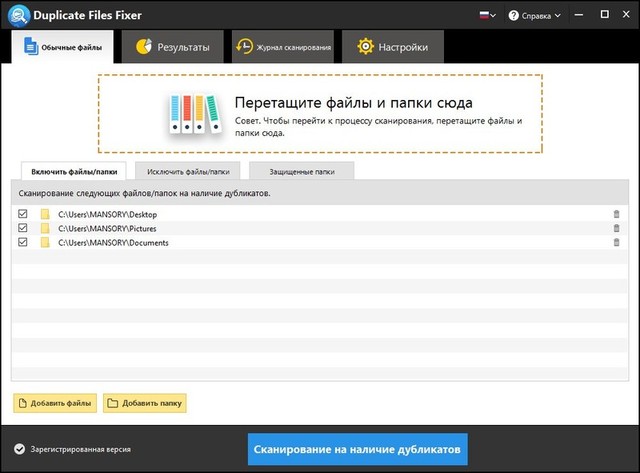
Task: Open the Результаты tab
Action: coord(172,47)
